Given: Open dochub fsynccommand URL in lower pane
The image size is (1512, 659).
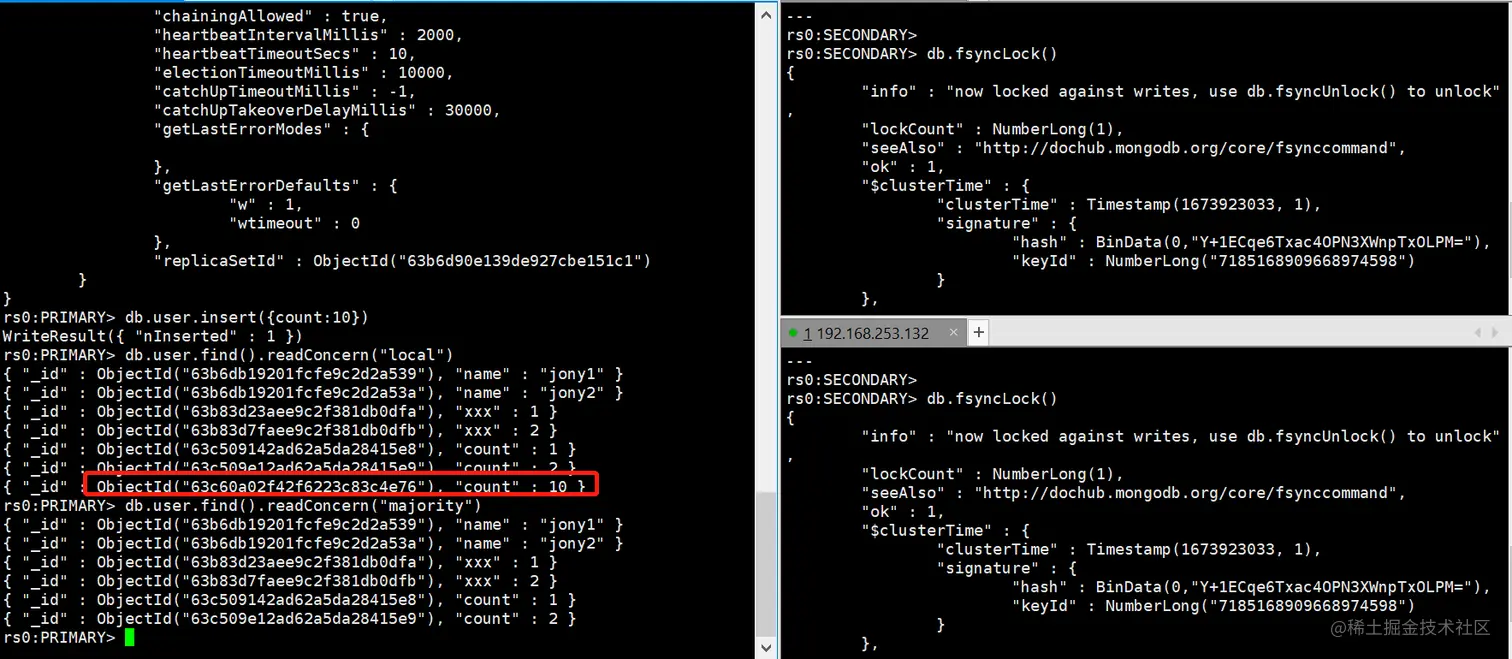Looking at the screenshot, I should point(1192,493).
